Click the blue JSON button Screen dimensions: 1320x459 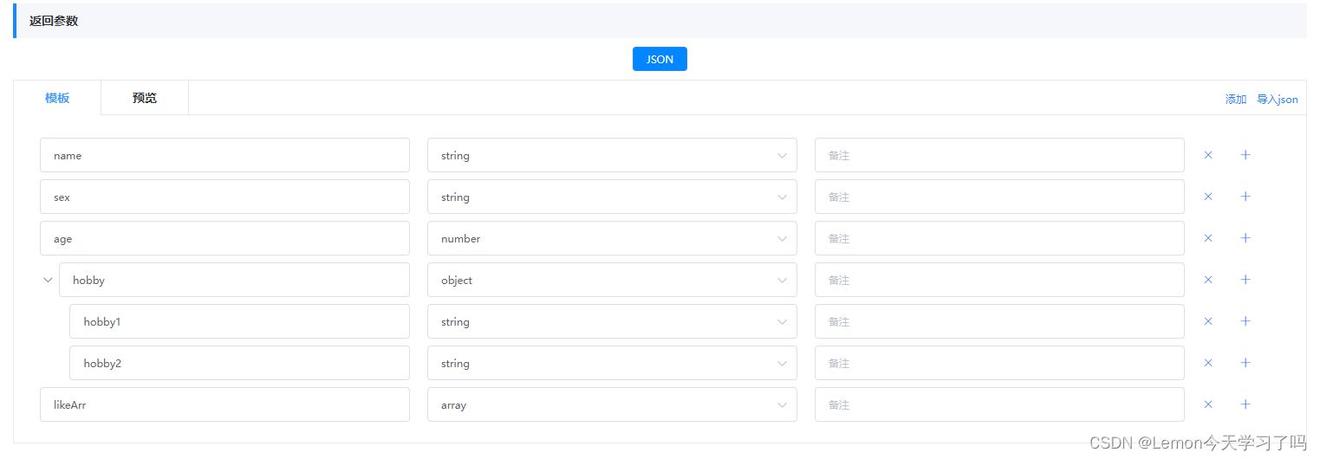[x=659, y=59]
